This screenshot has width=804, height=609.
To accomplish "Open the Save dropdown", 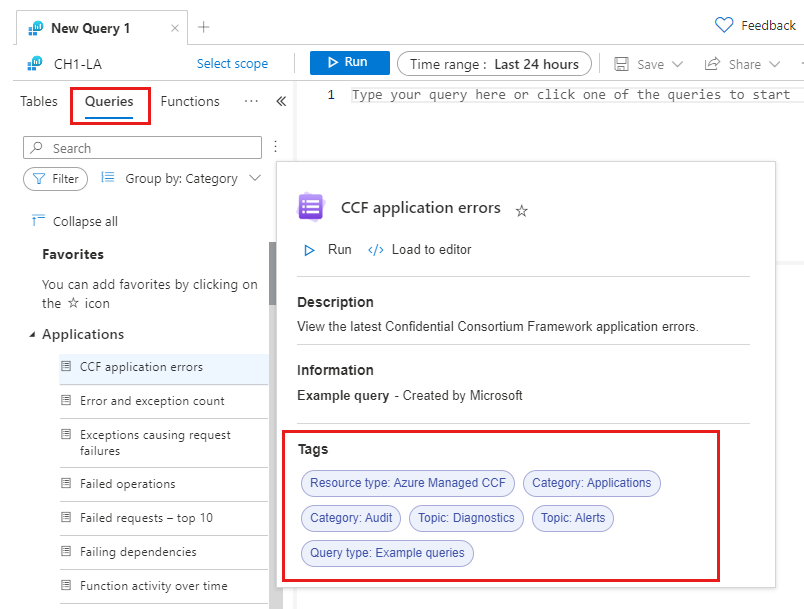I will coord(649,64).
